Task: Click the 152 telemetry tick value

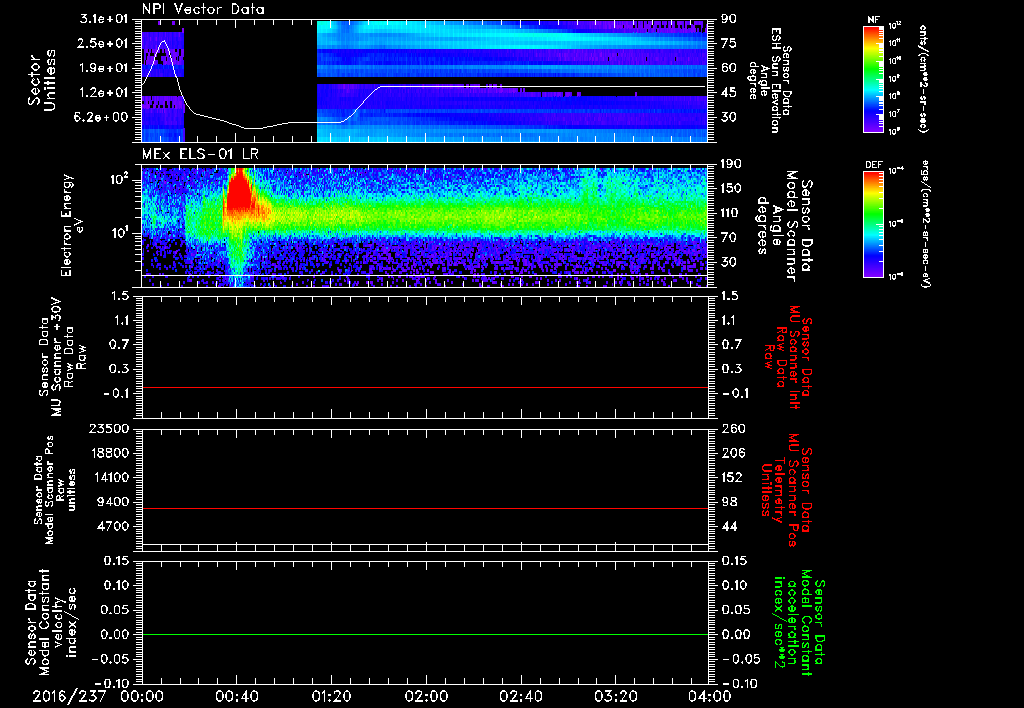Action: pos(731,477)
